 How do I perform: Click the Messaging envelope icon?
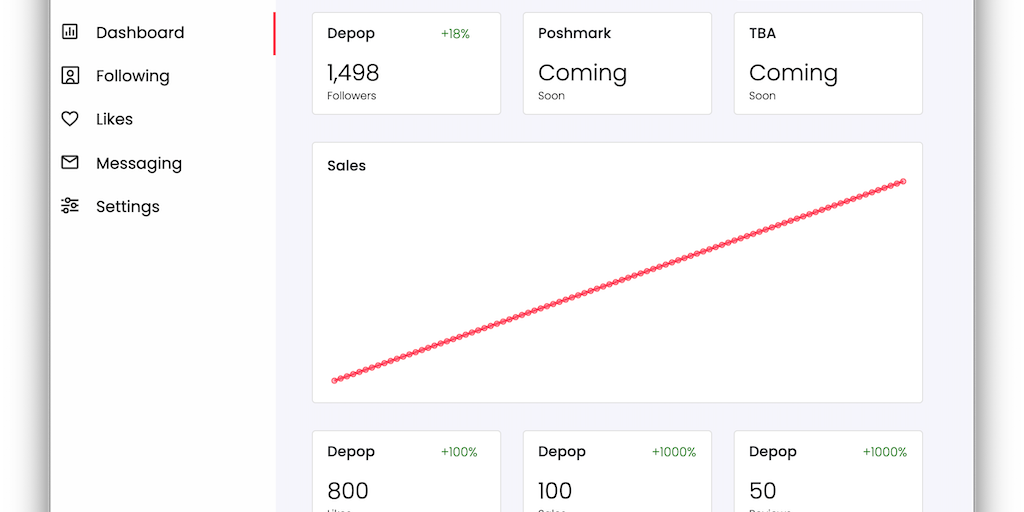(70, 163)
